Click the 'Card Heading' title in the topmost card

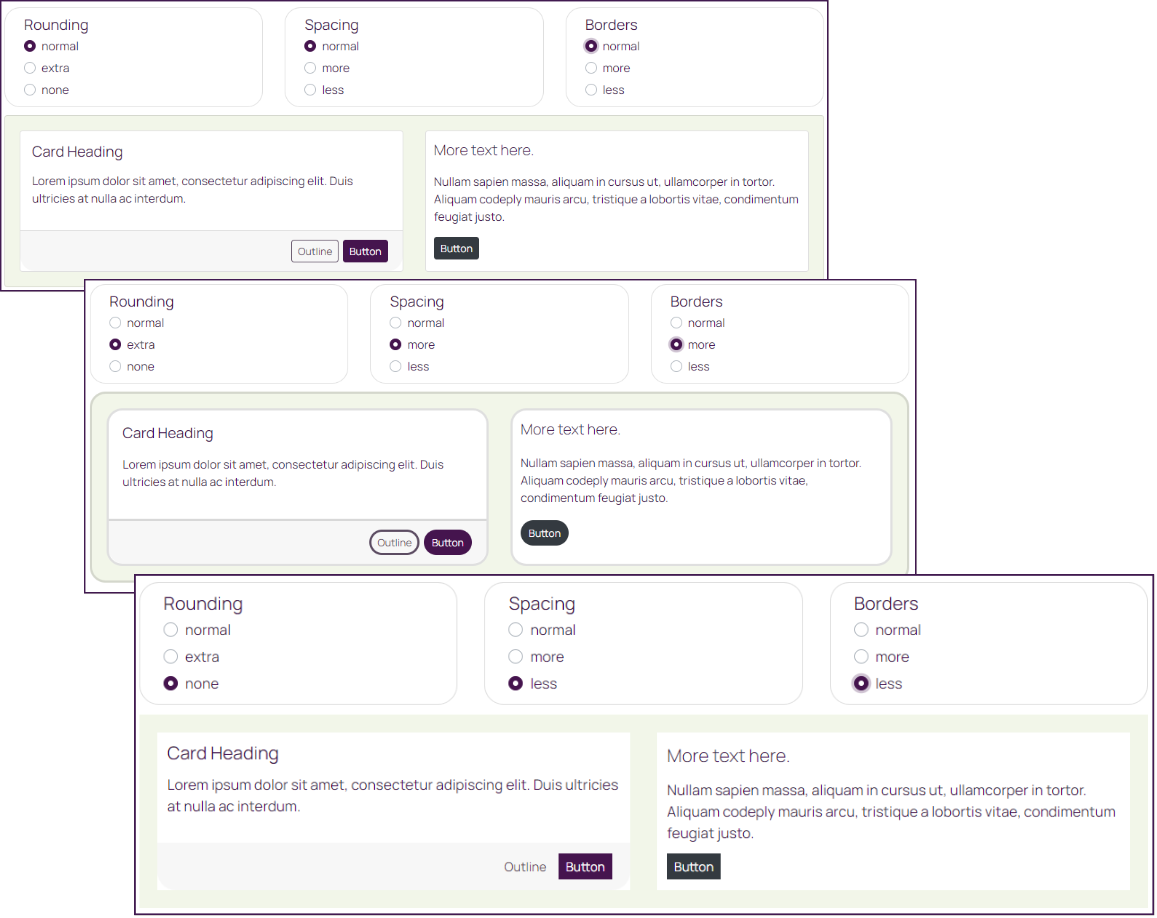click(x=77, y=152)
